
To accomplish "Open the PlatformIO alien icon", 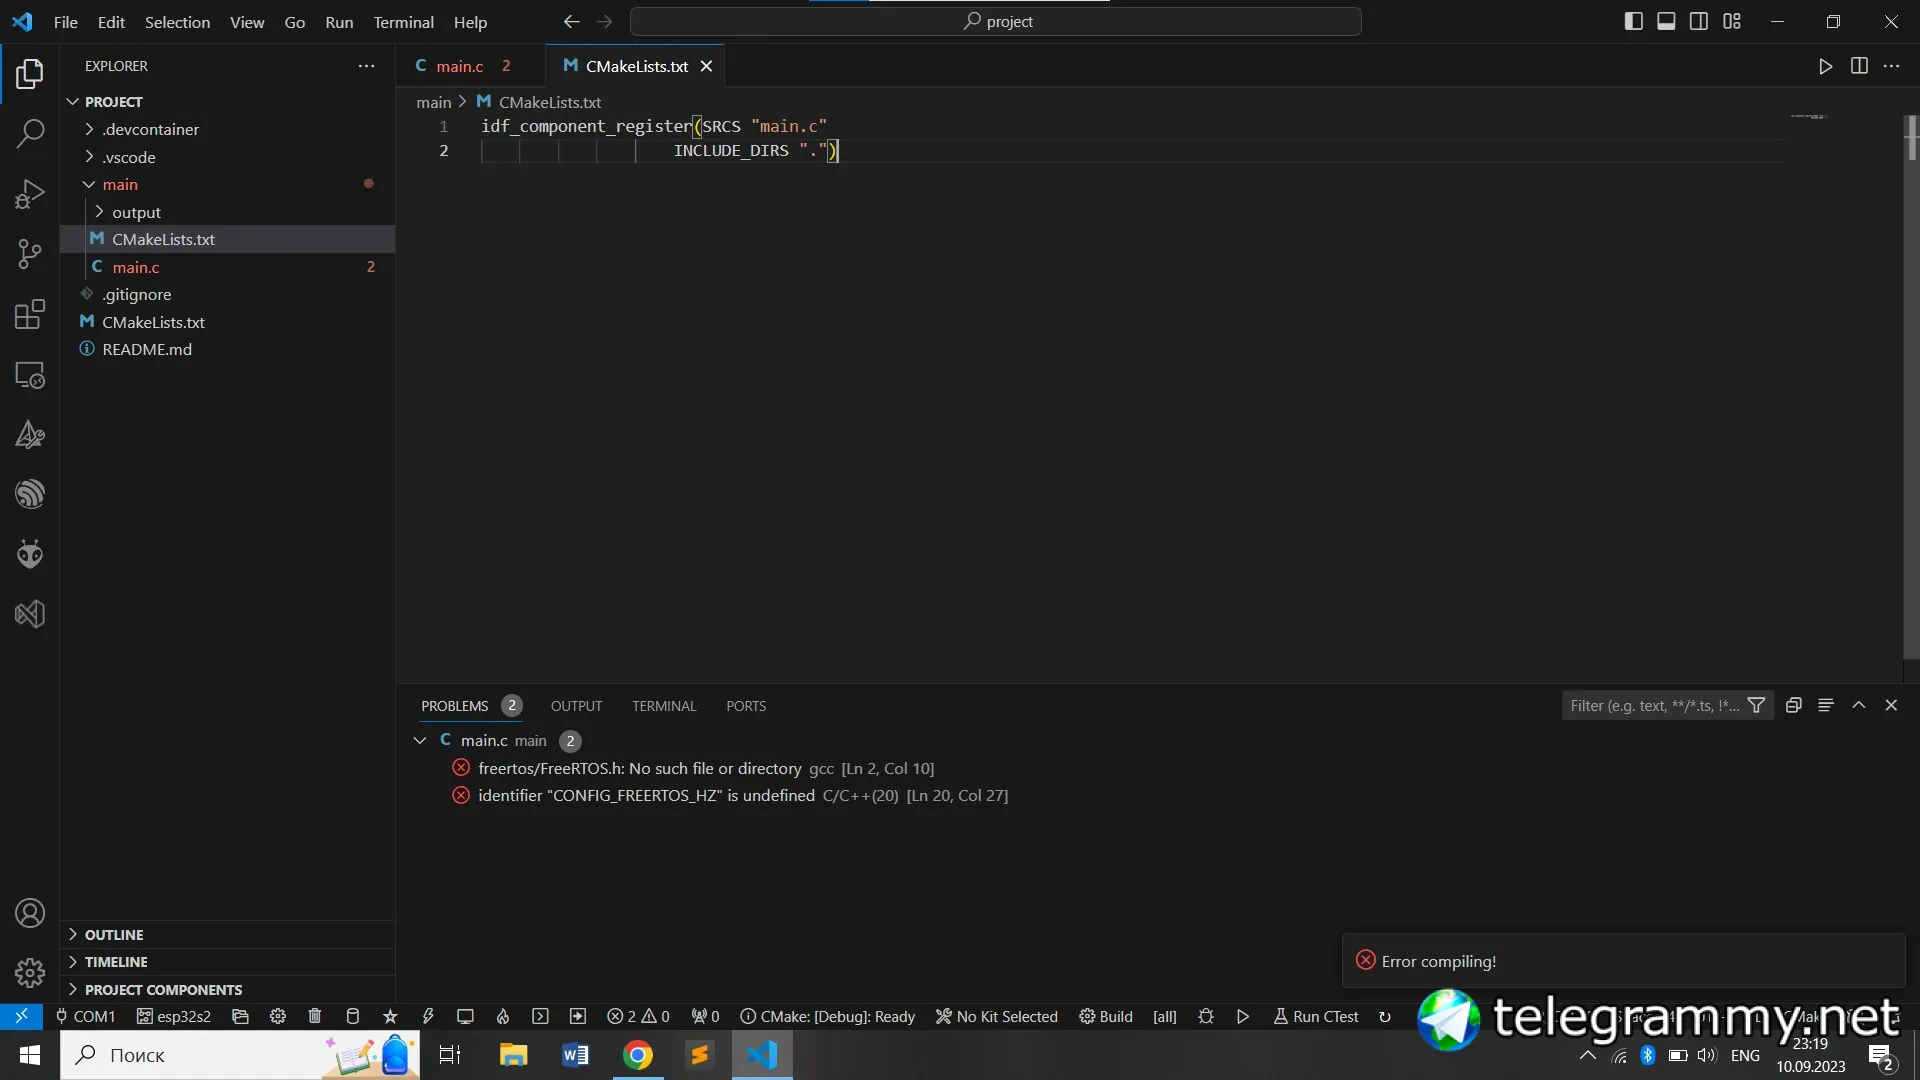I will (x=30, y=554).
